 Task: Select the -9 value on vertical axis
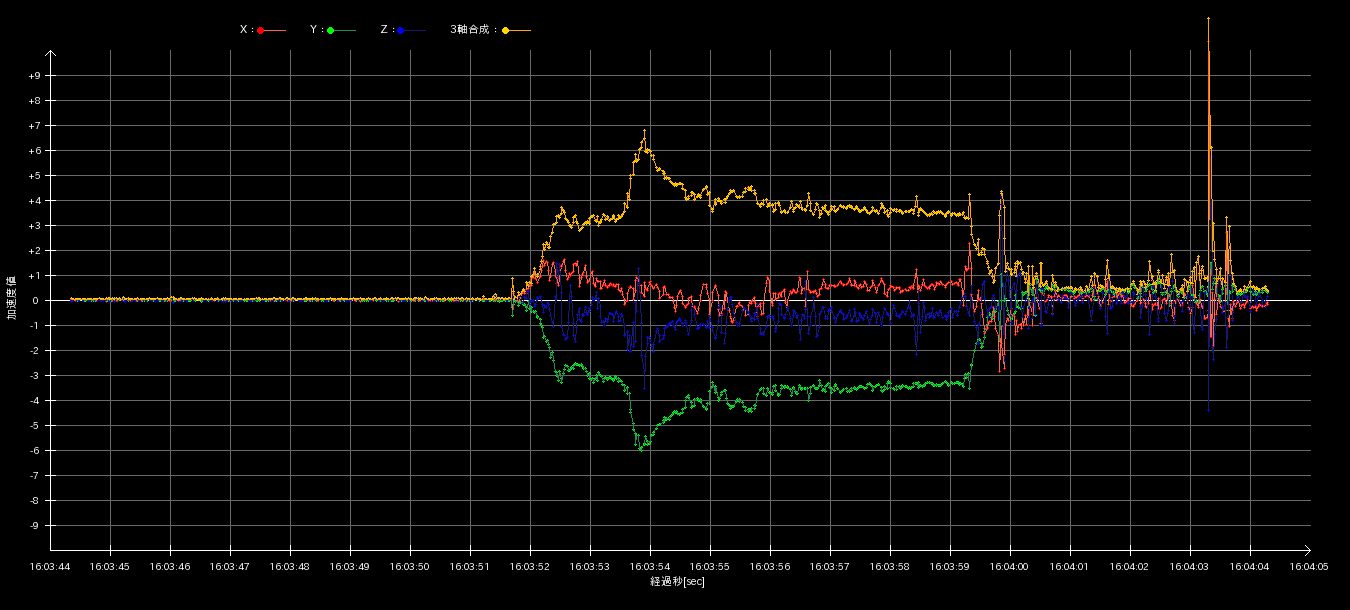pos(34,526)
